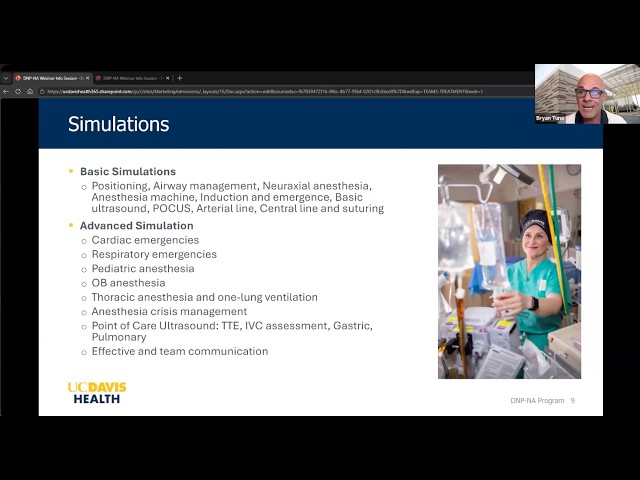Reload the page with the refresh icon
This screenshot has width=640, height=480.
coord(18,91)
